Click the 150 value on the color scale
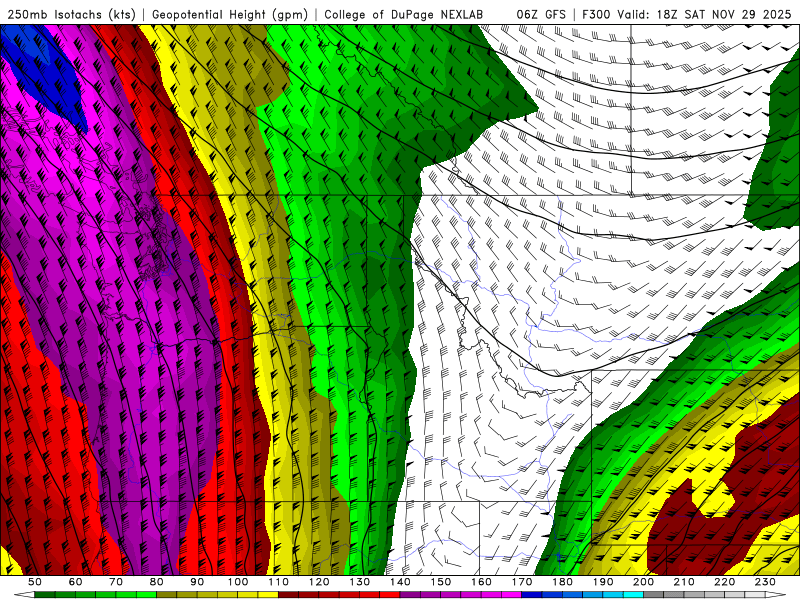Viewport: 800px width, 600px height. coord(441,582)
